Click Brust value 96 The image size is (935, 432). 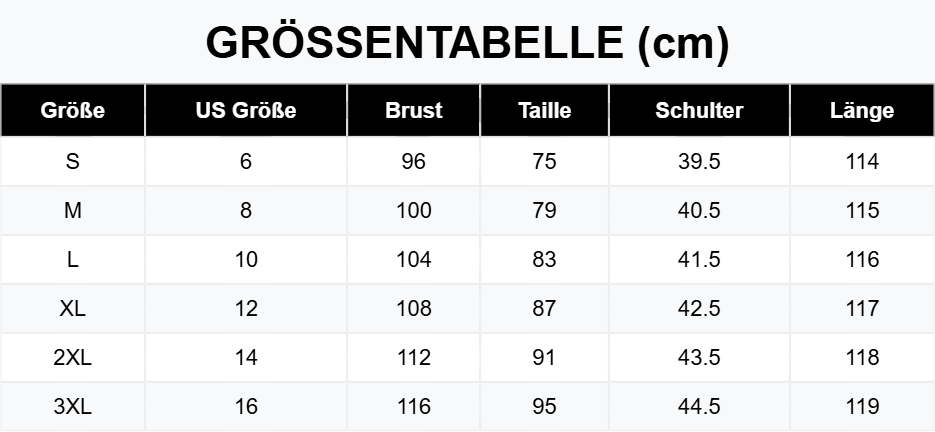pyautogui.click(x=413, y=161)
